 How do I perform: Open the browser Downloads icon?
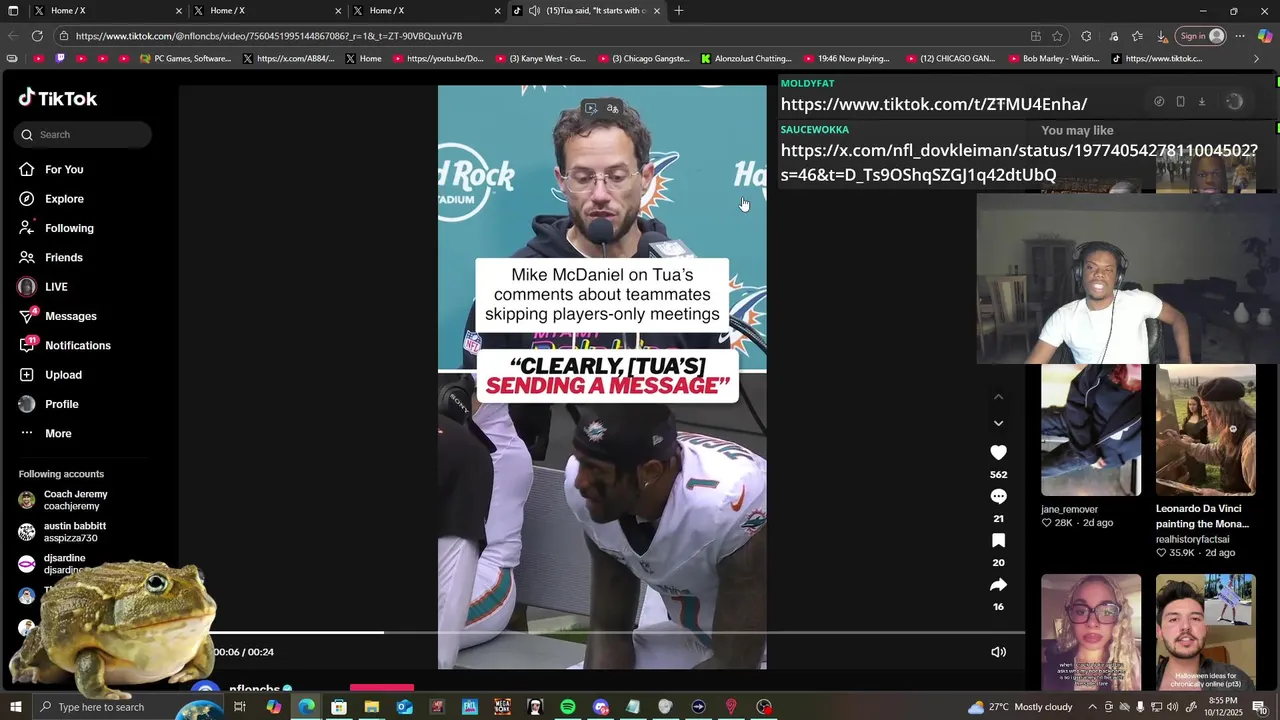tap(1162, 36)
